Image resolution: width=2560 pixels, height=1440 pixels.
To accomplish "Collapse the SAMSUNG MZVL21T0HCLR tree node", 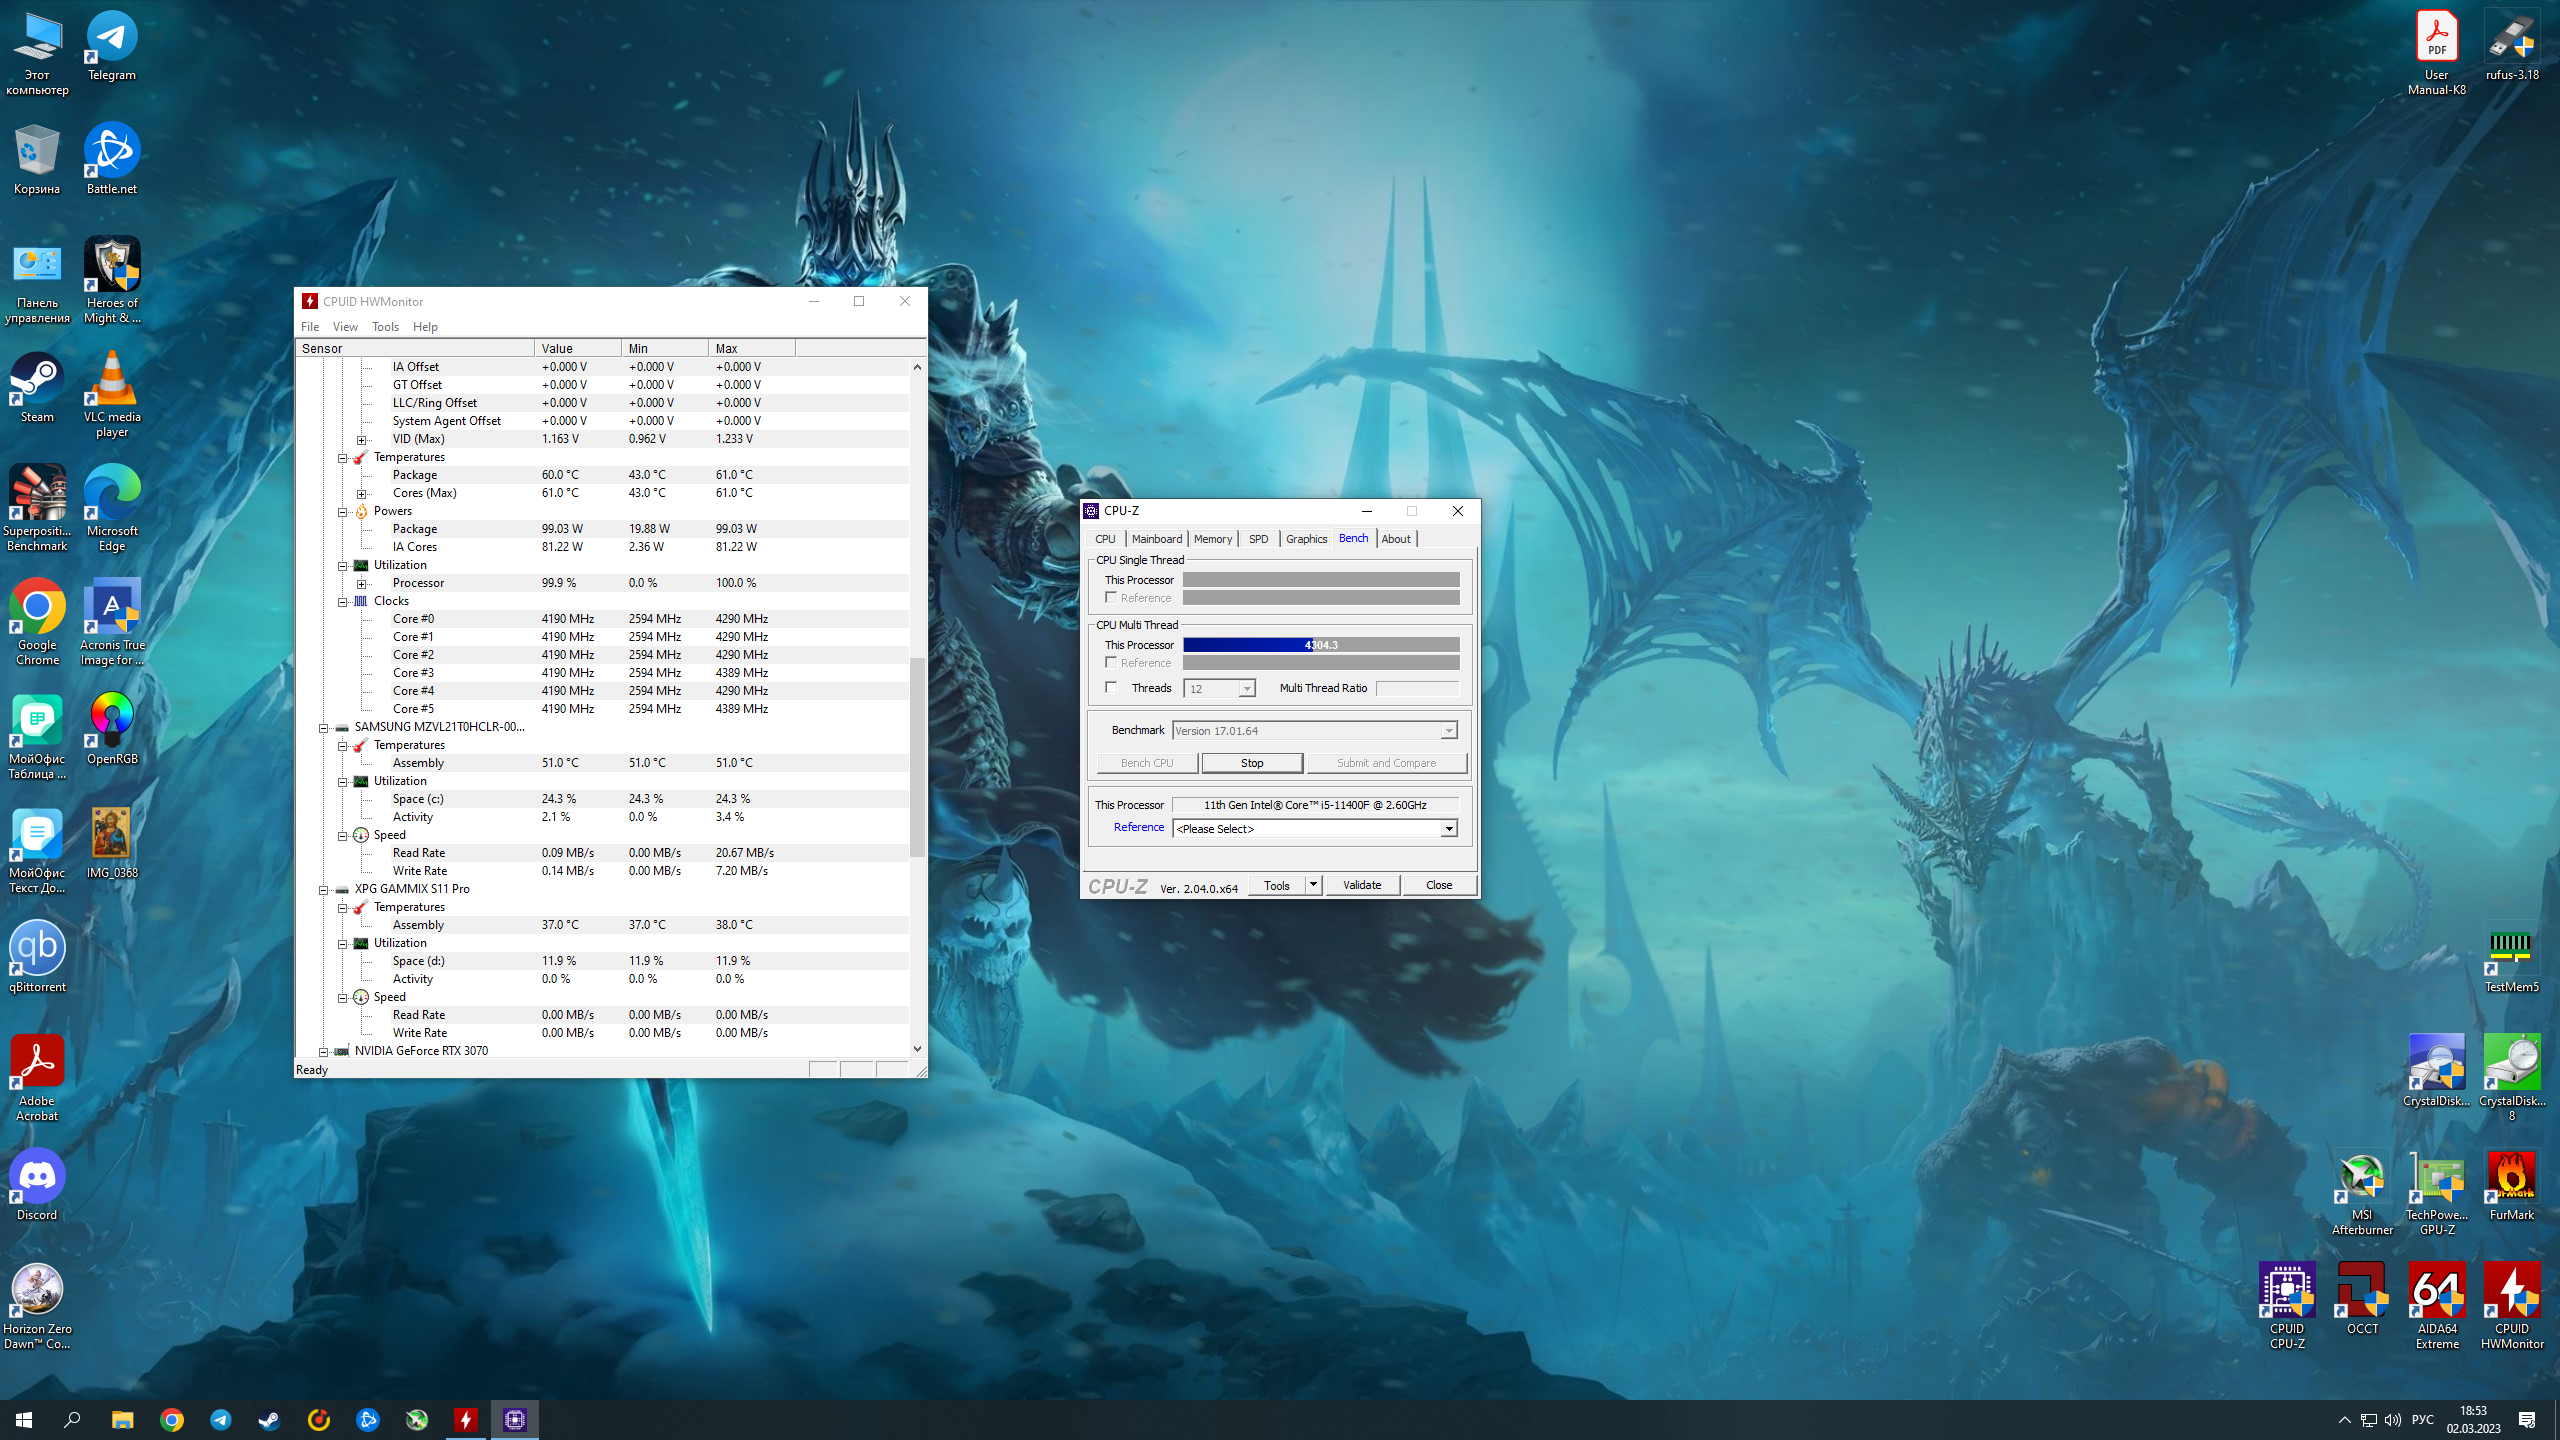I will coord(323,727).
